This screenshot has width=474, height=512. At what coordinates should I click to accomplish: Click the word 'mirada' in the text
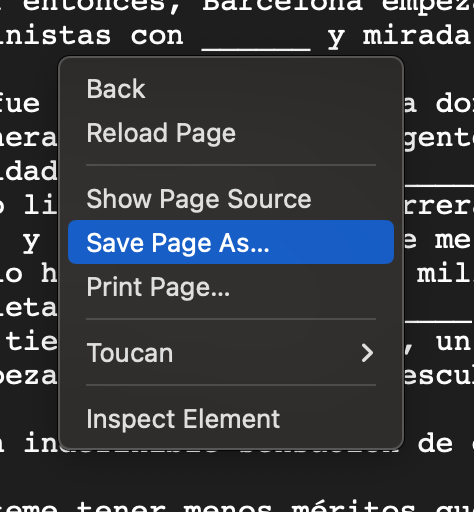click(x=417, y=36)
